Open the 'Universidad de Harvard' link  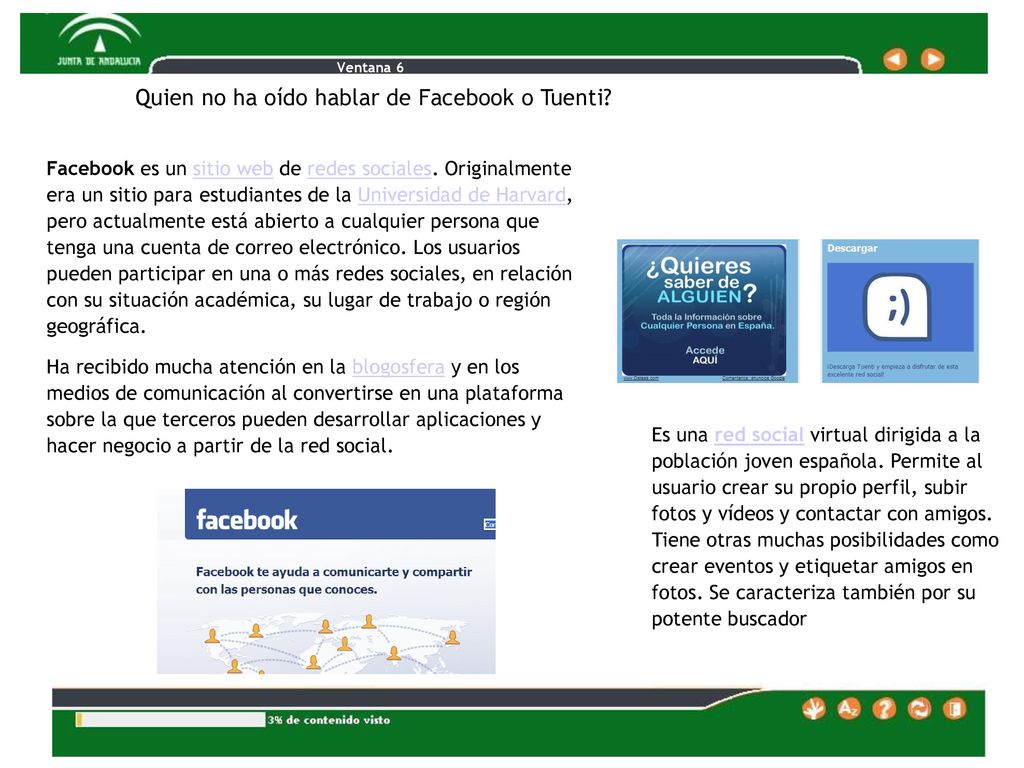click(x=462, y=195)
